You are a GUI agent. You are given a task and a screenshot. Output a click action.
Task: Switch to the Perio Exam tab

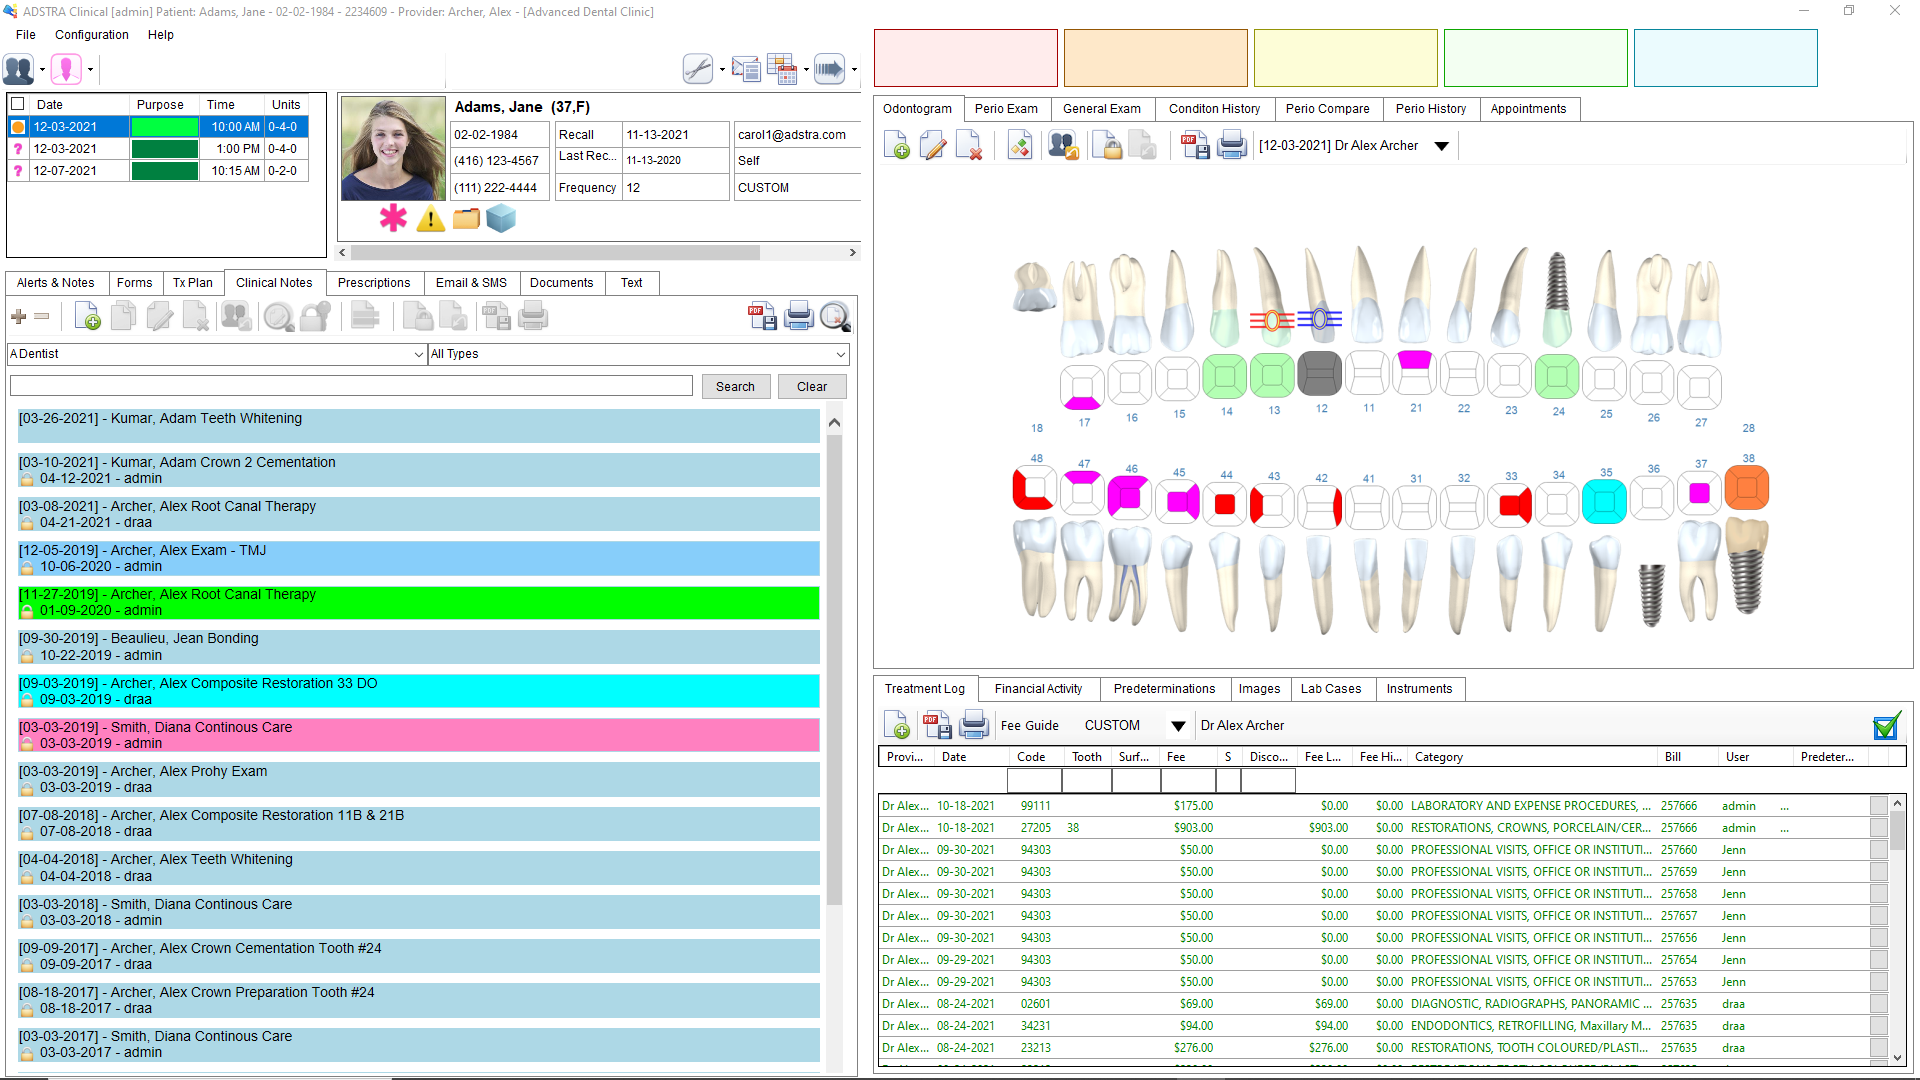pyautogui.click(x=1006, y=109)
